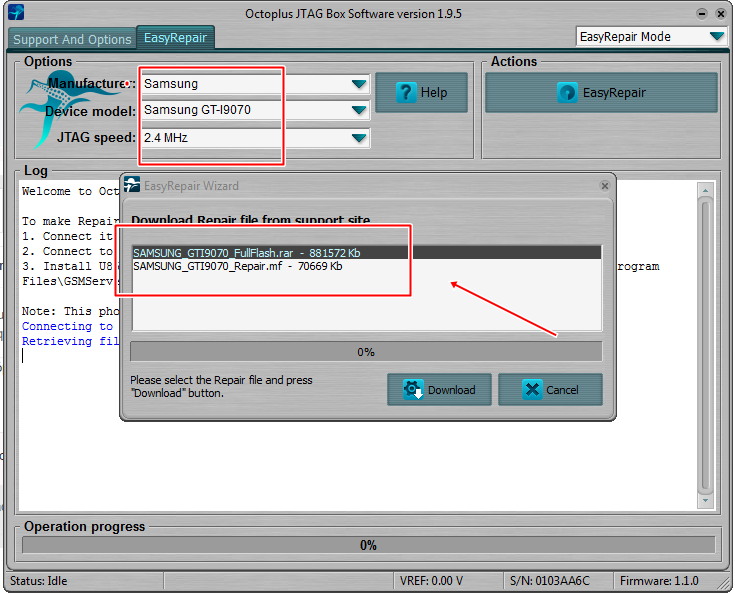Select SAMSUNG_GTI9070_Repair.mf file
Screen dimensions: 735x595
tap(367, 266)
